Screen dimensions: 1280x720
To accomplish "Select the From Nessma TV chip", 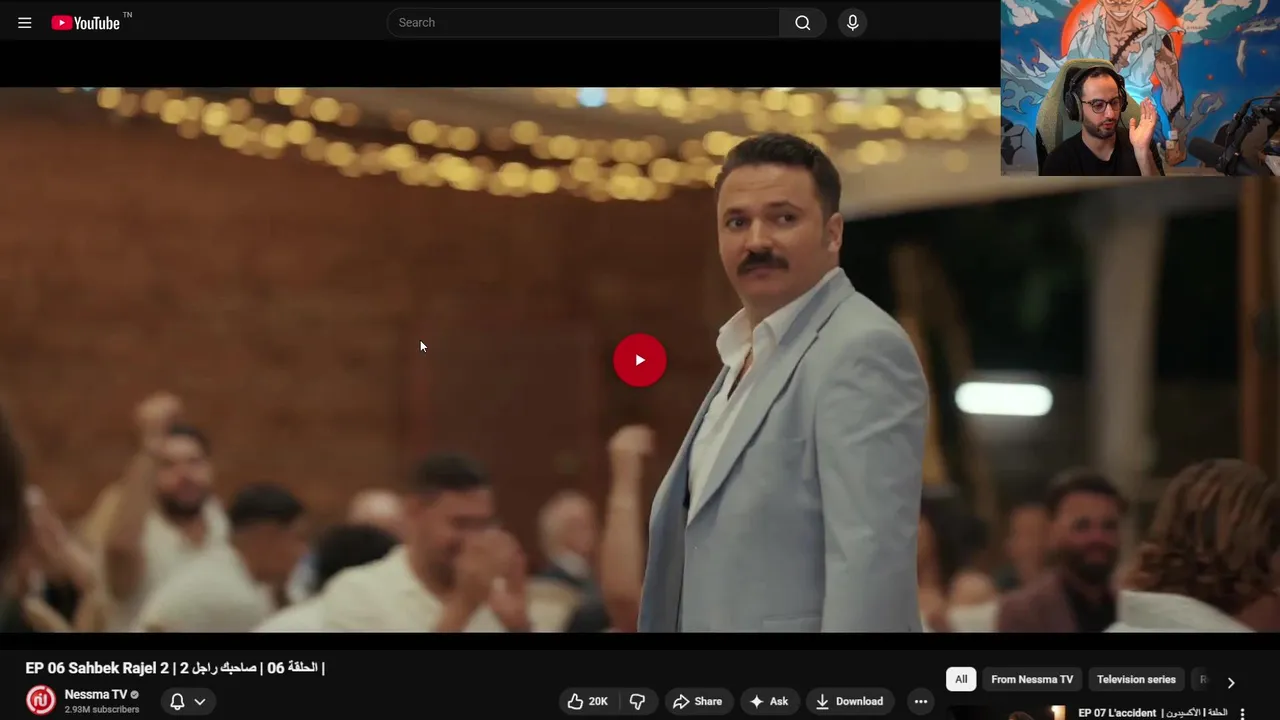I will click(x=1032, y=679).
